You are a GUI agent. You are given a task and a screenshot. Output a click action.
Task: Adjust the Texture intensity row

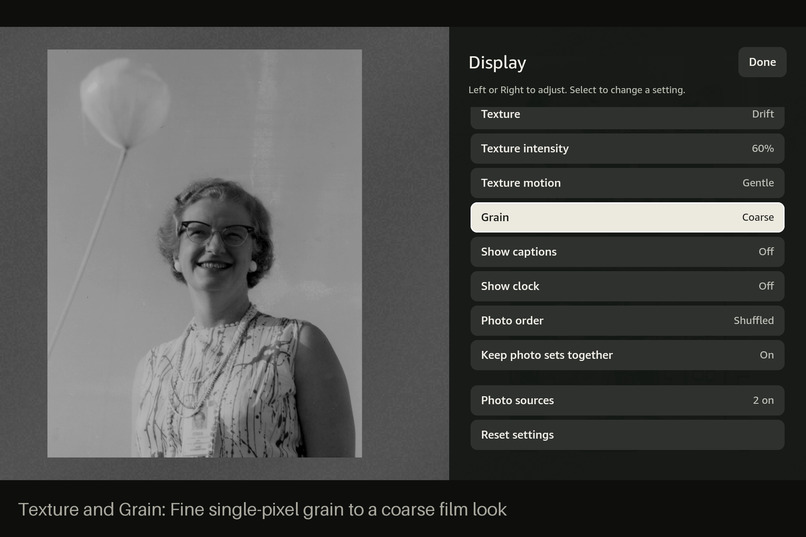coord(627,149)
